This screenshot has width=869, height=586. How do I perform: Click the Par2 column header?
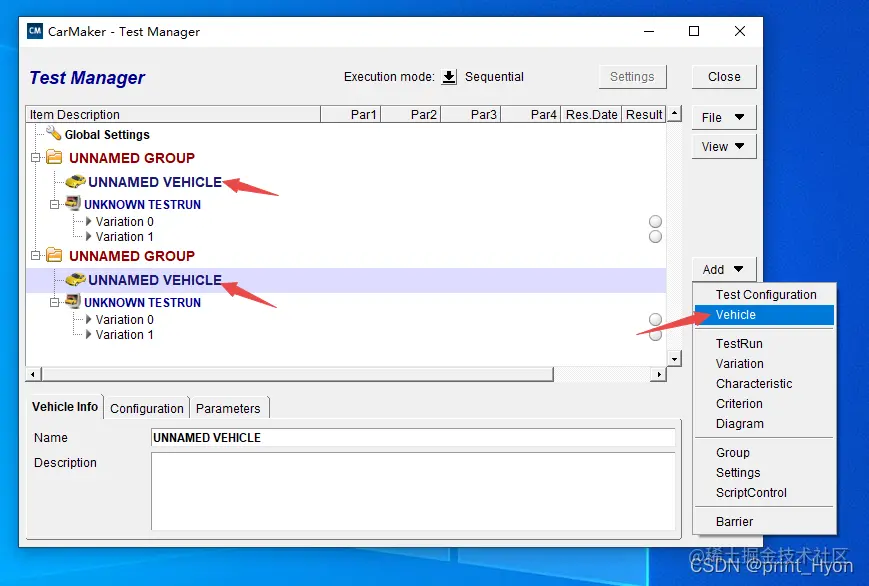411,114
